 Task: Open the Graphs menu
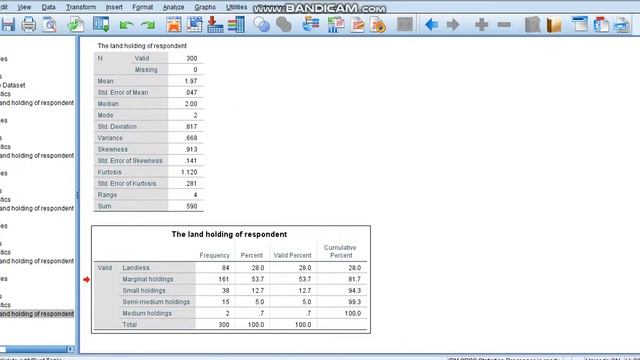tap(205, 7)
